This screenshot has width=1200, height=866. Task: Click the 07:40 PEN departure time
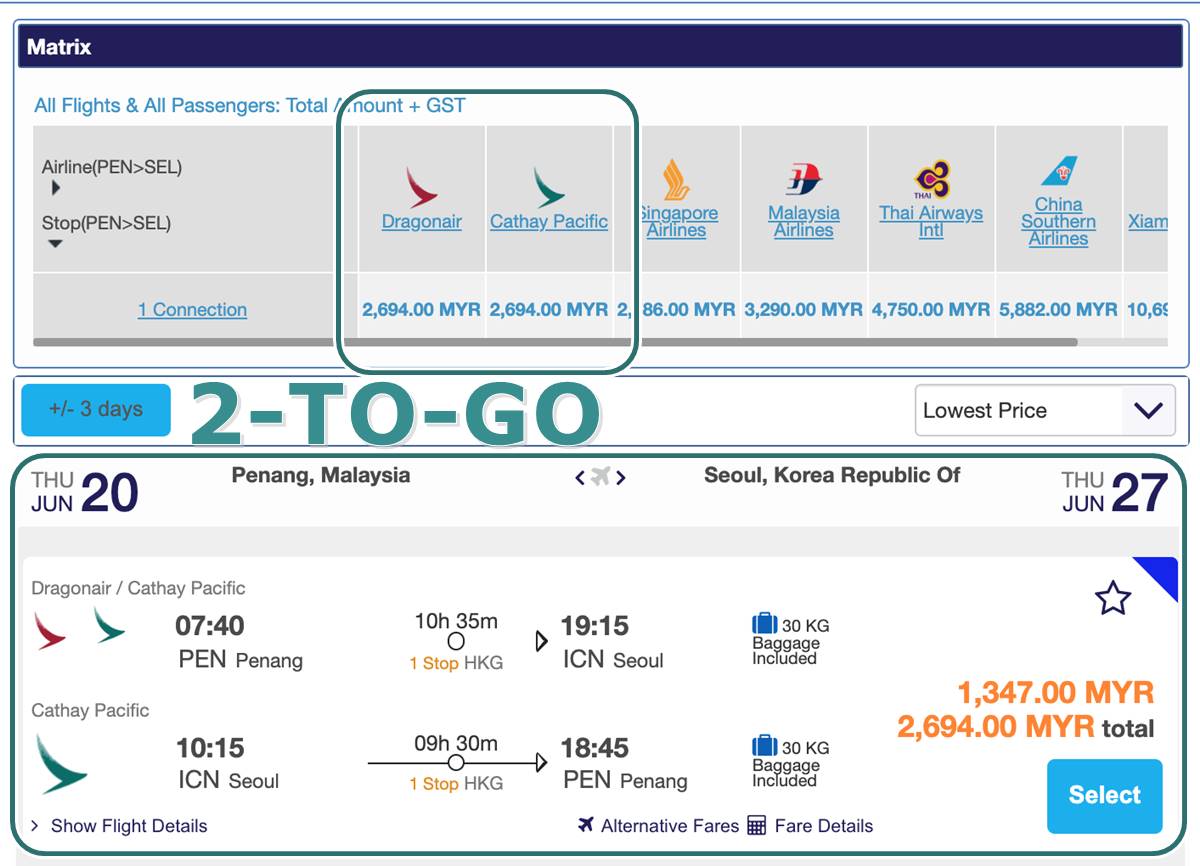(210, 627)
